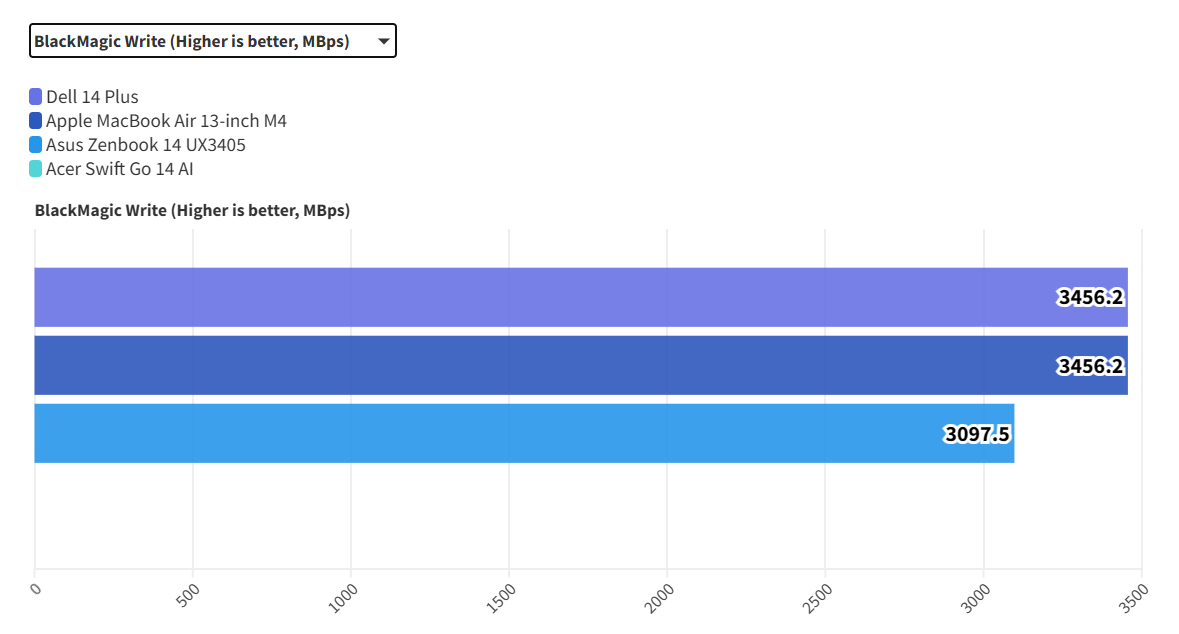Click the top bar's 3456.2 value label
Image resolution: width=1179 pixels, height=634 pixels.
[1091, 297]
